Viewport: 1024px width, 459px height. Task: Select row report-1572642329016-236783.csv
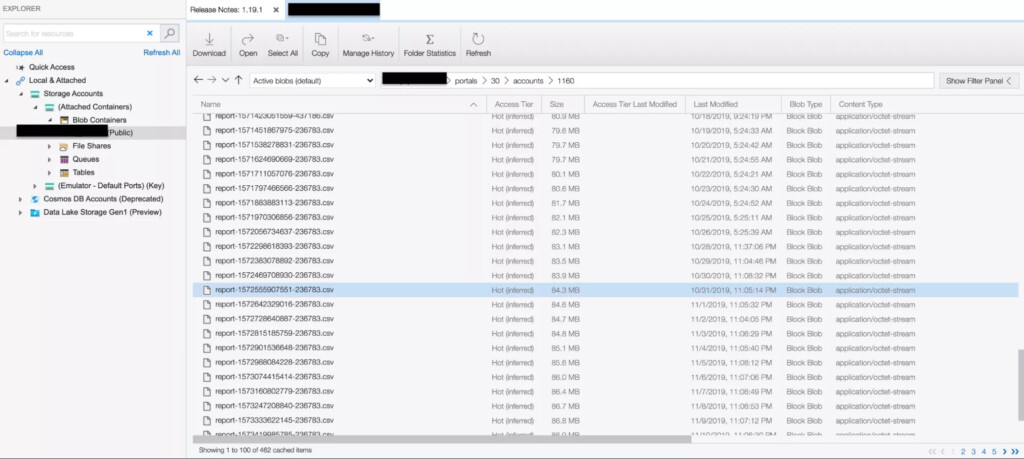tap(605, 304)
